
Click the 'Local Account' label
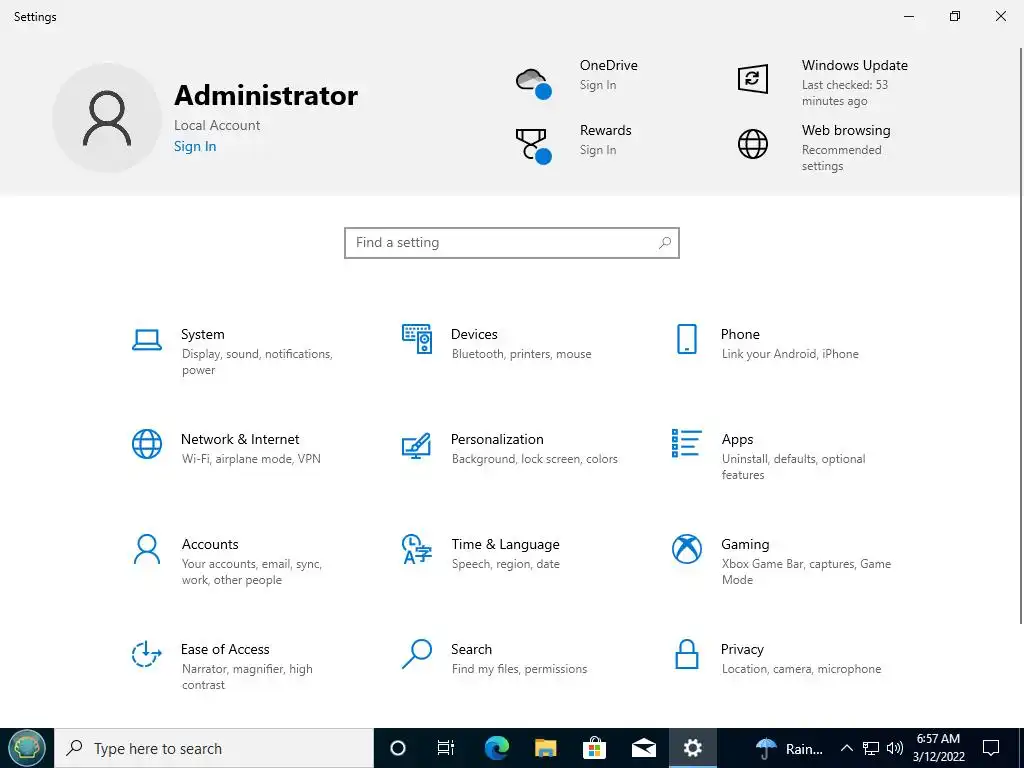pyautogui.click(x=217, y=125)
